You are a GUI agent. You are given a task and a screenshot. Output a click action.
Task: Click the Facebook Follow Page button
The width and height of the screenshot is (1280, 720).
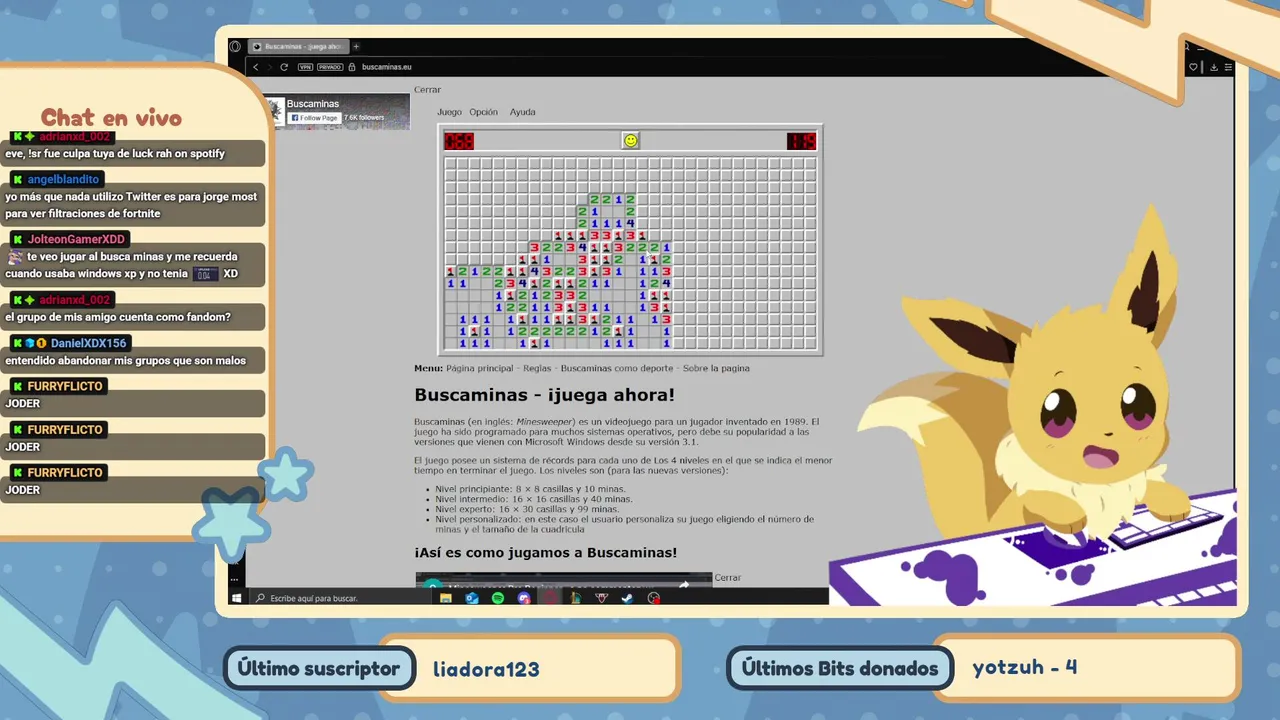click(x=314, y=118)
